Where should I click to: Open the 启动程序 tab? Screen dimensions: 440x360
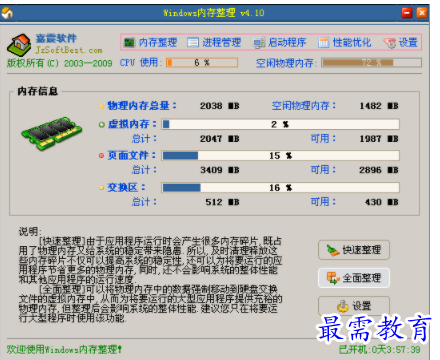(x=279, y=43)
